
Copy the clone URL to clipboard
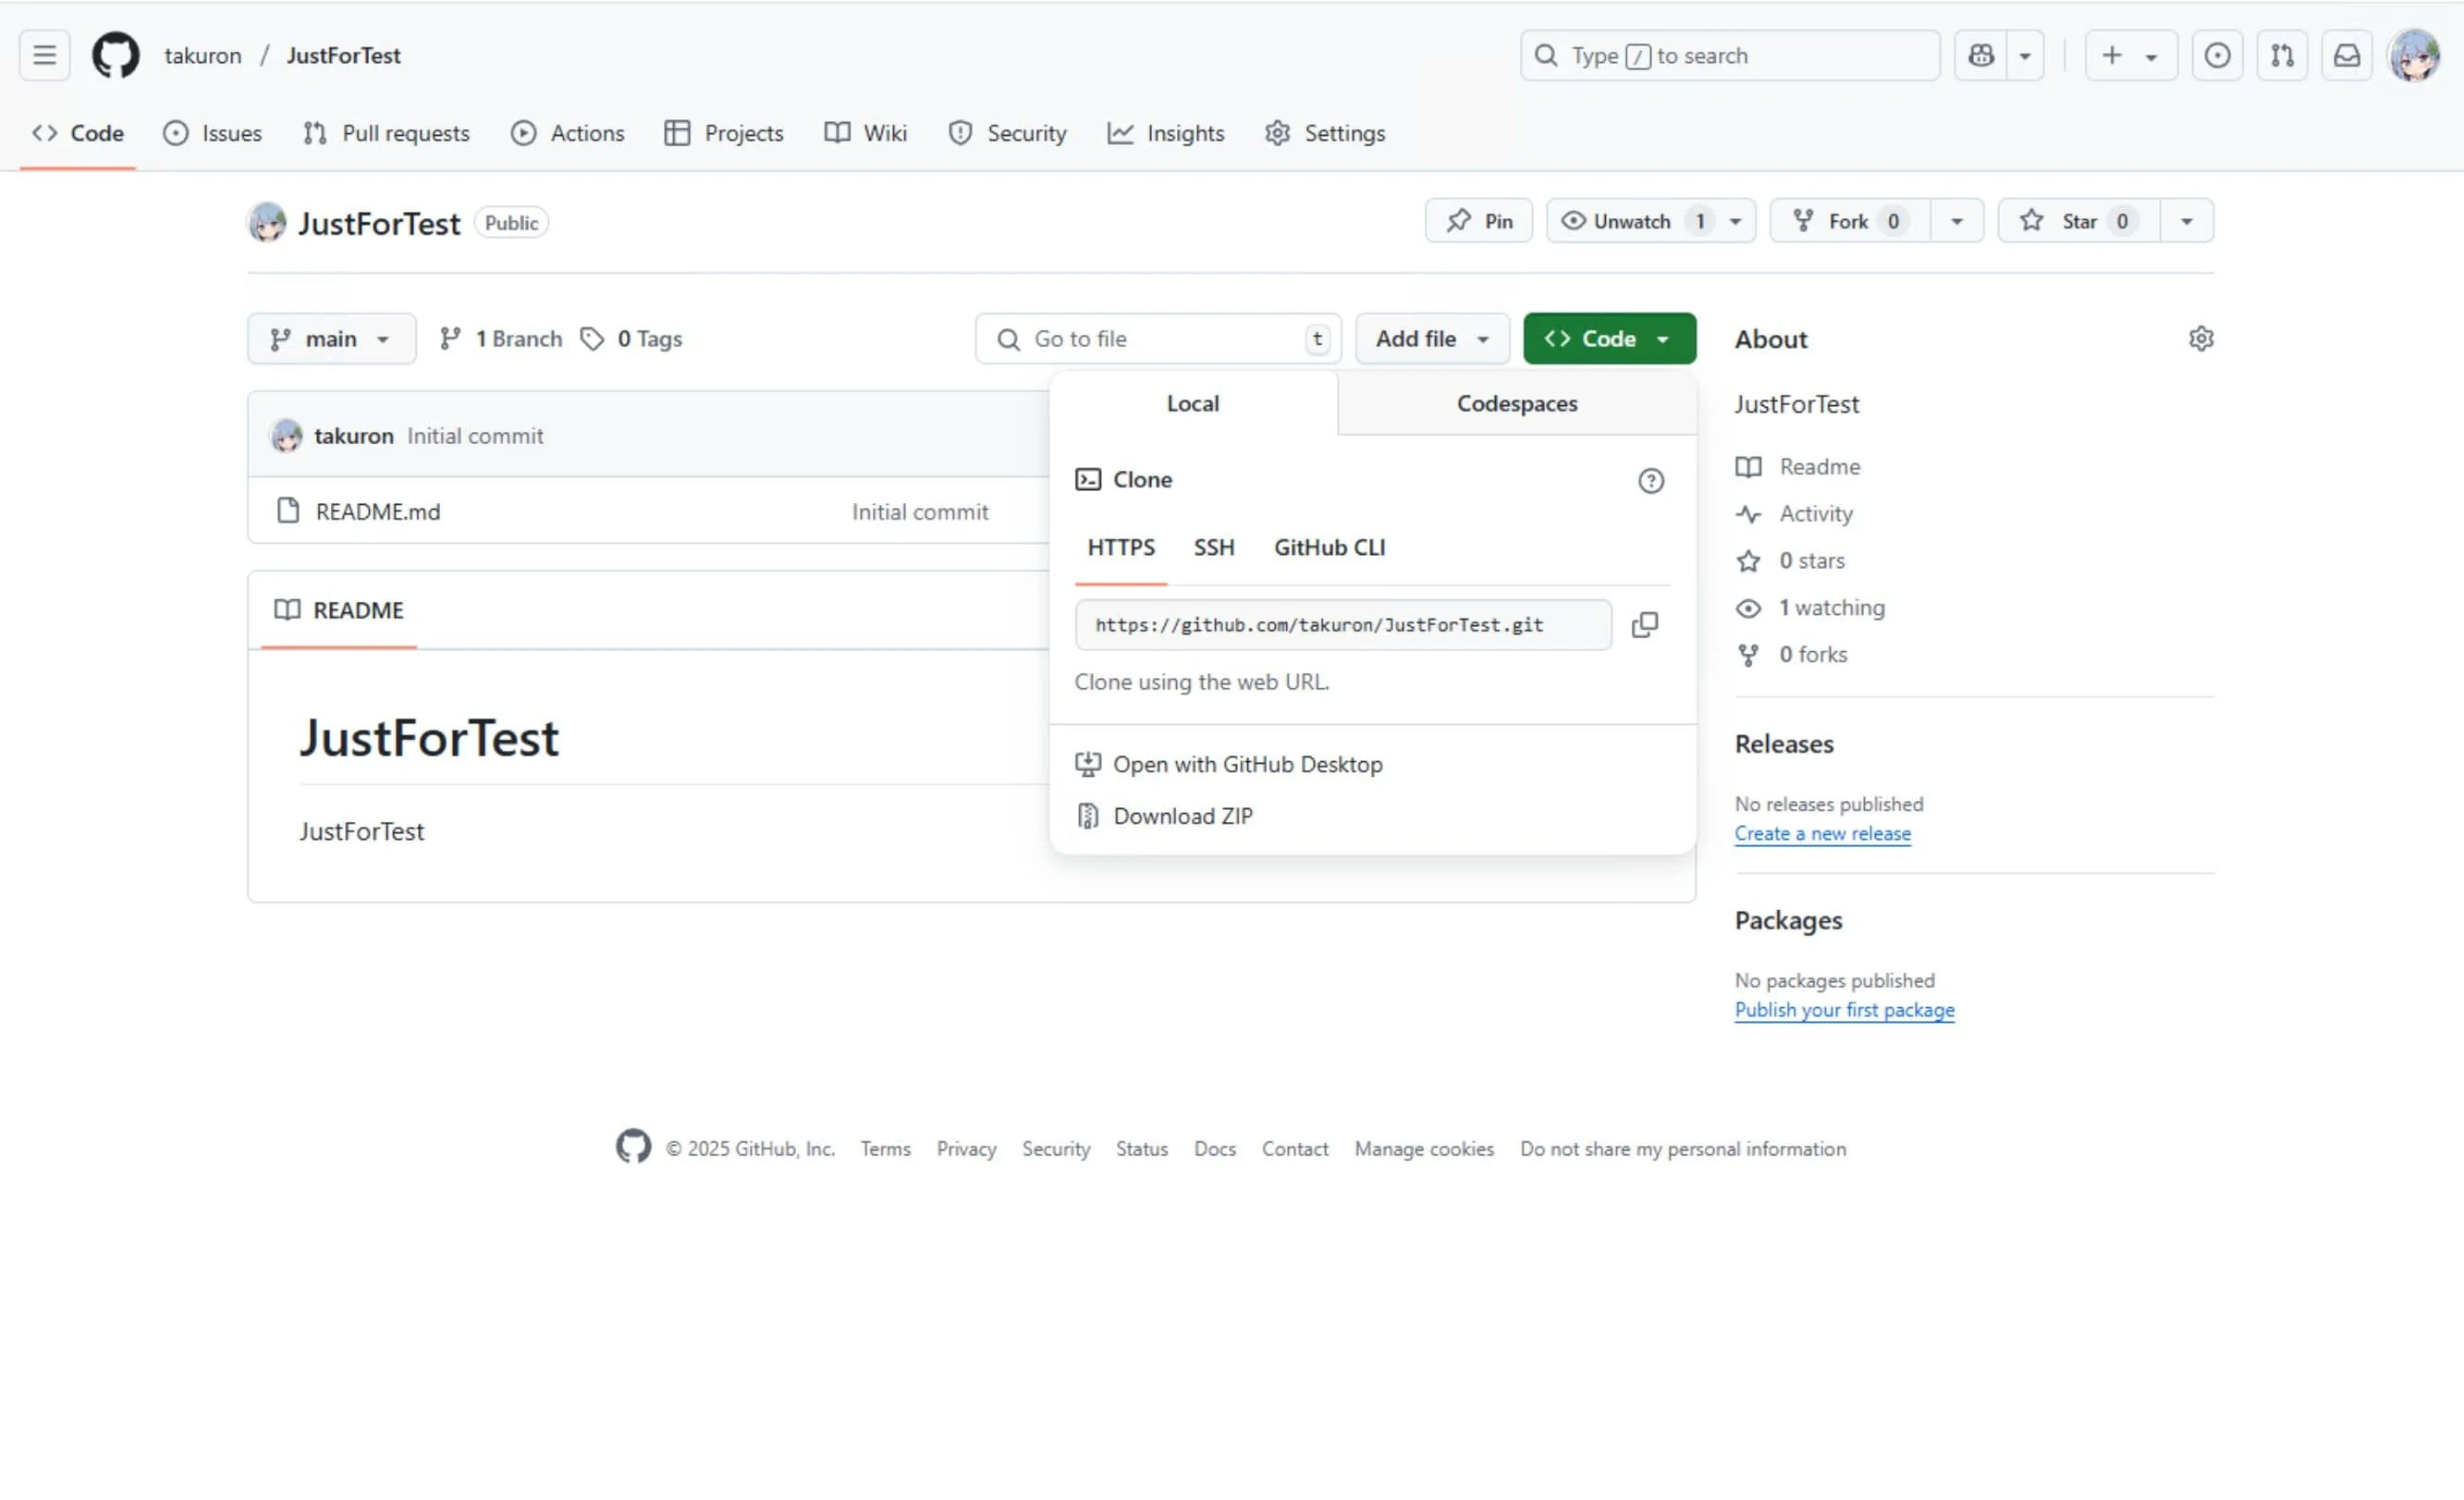[1645, 625]
